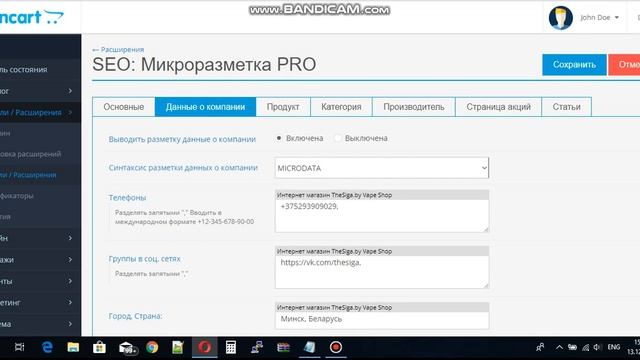Click the blue Сохранить button

tap(574, 64)
